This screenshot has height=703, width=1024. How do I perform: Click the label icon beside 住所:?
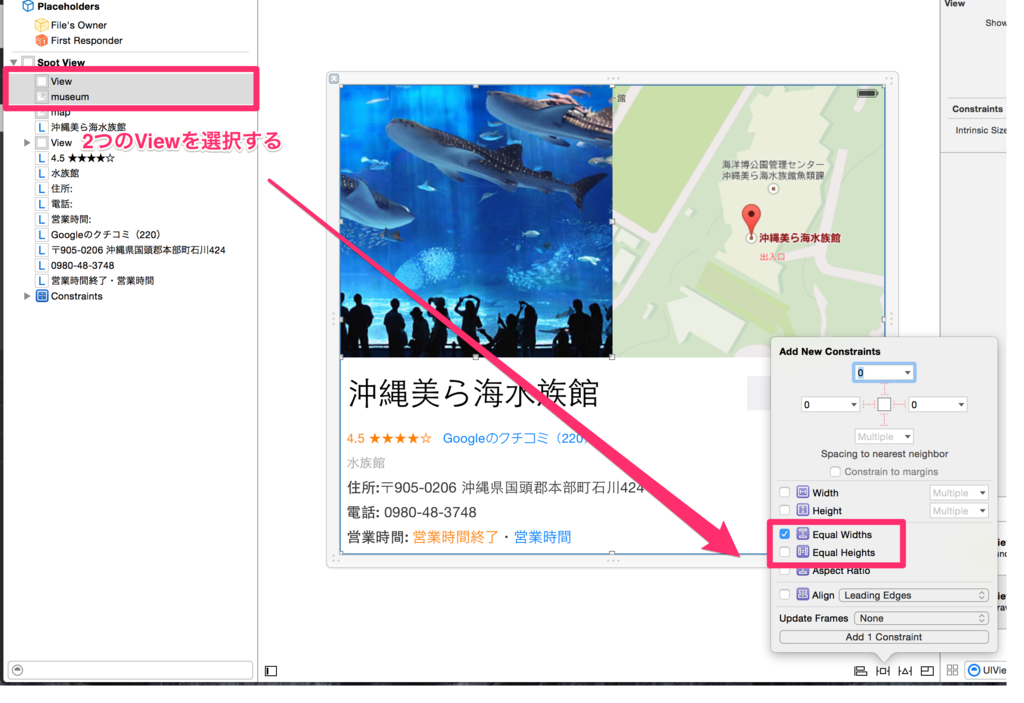click(x=42, y=188)
